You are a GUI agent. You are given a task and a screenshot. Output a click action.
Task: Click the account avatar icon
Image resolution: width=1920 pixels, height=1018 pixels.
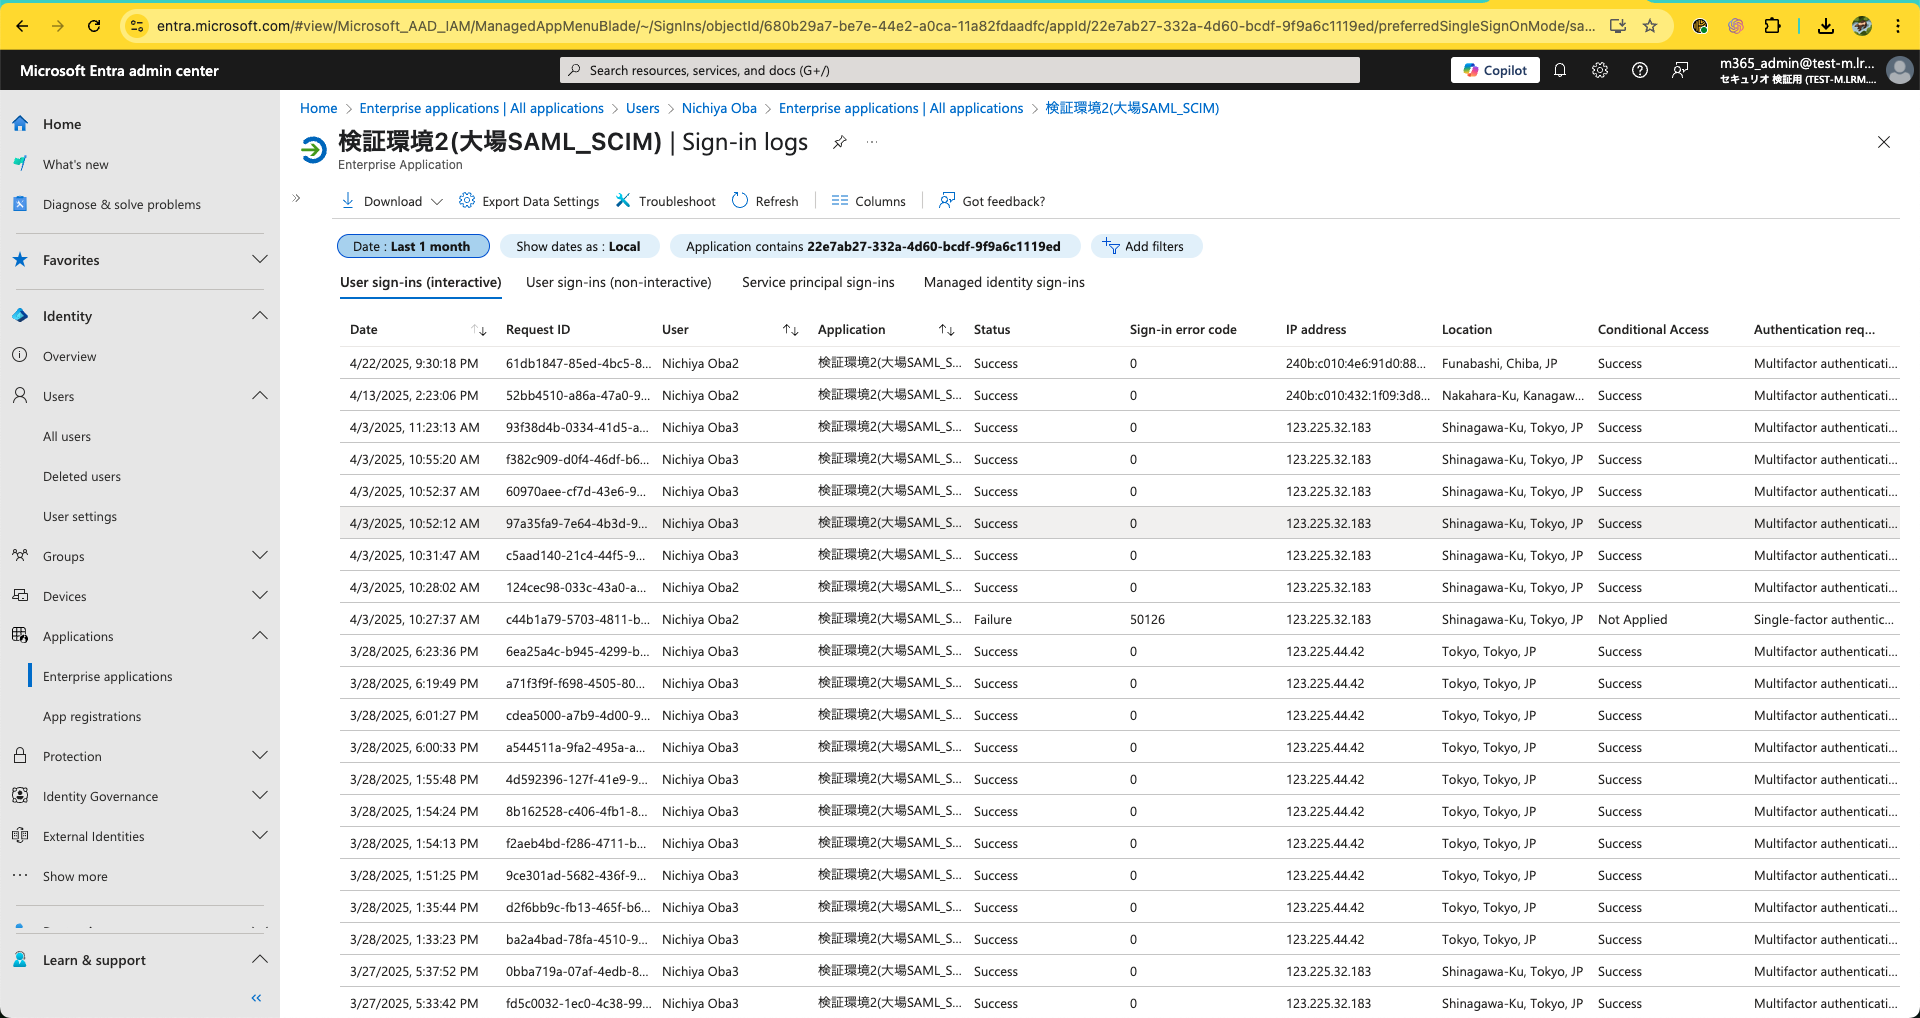point(1899,70)
